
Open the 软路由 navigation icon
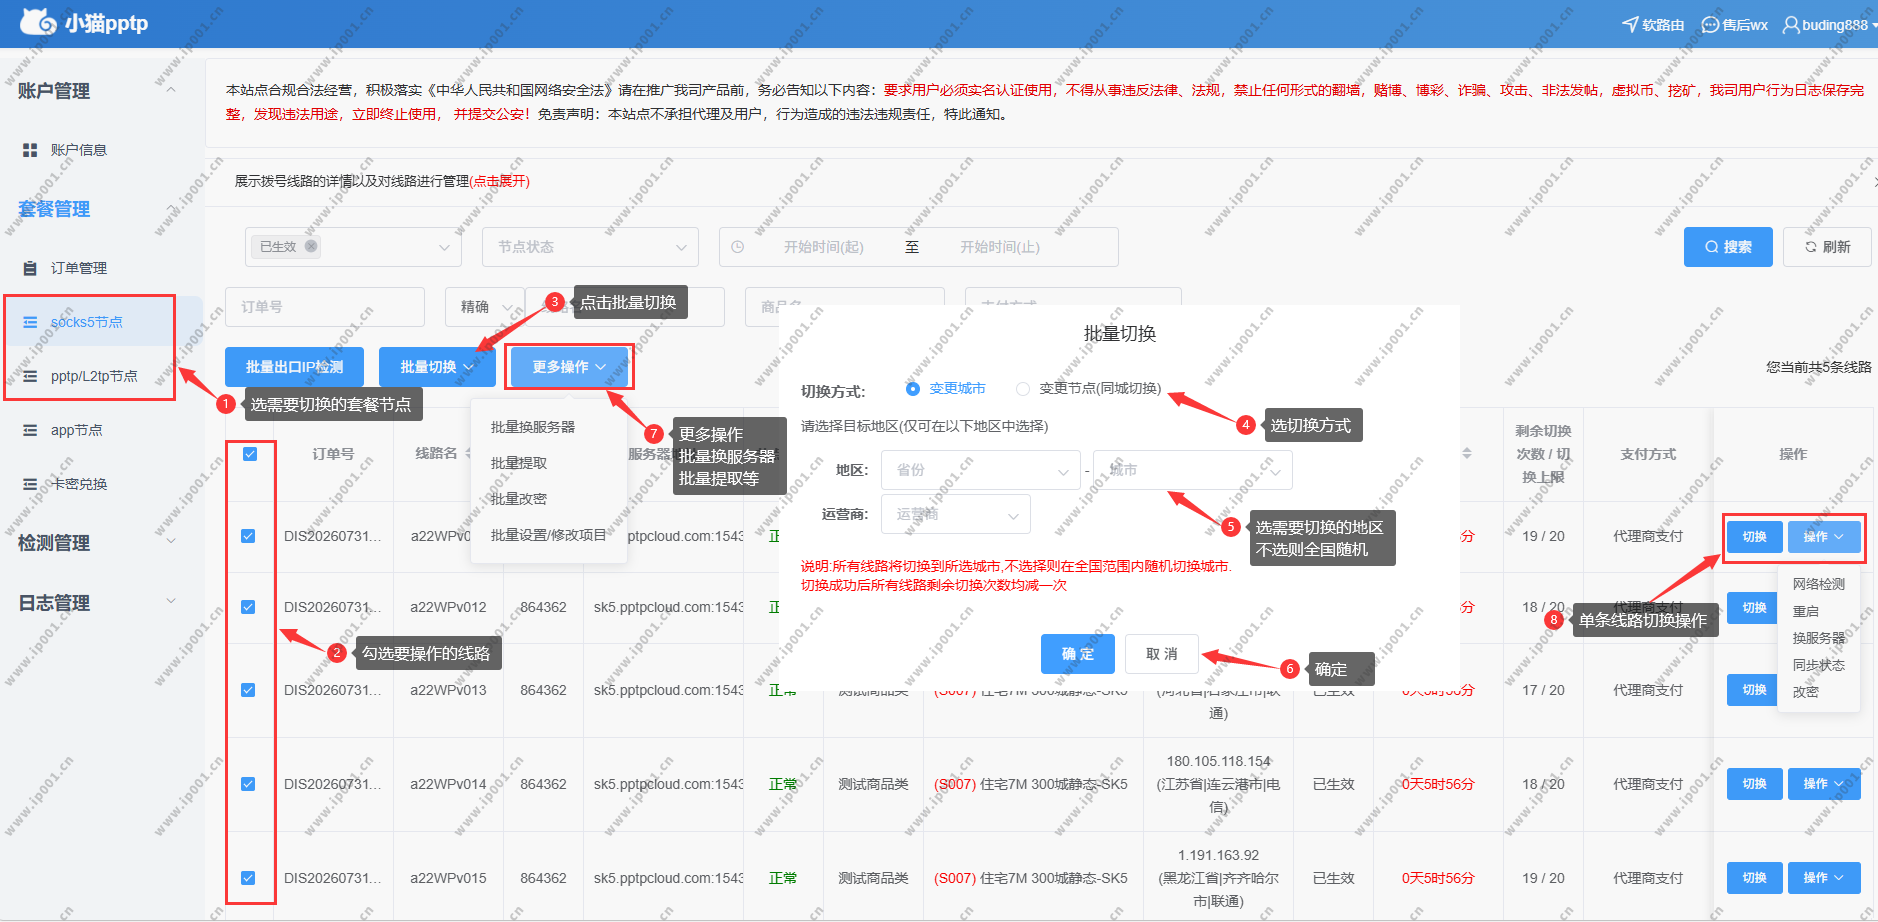click(x=1630, y=25)
